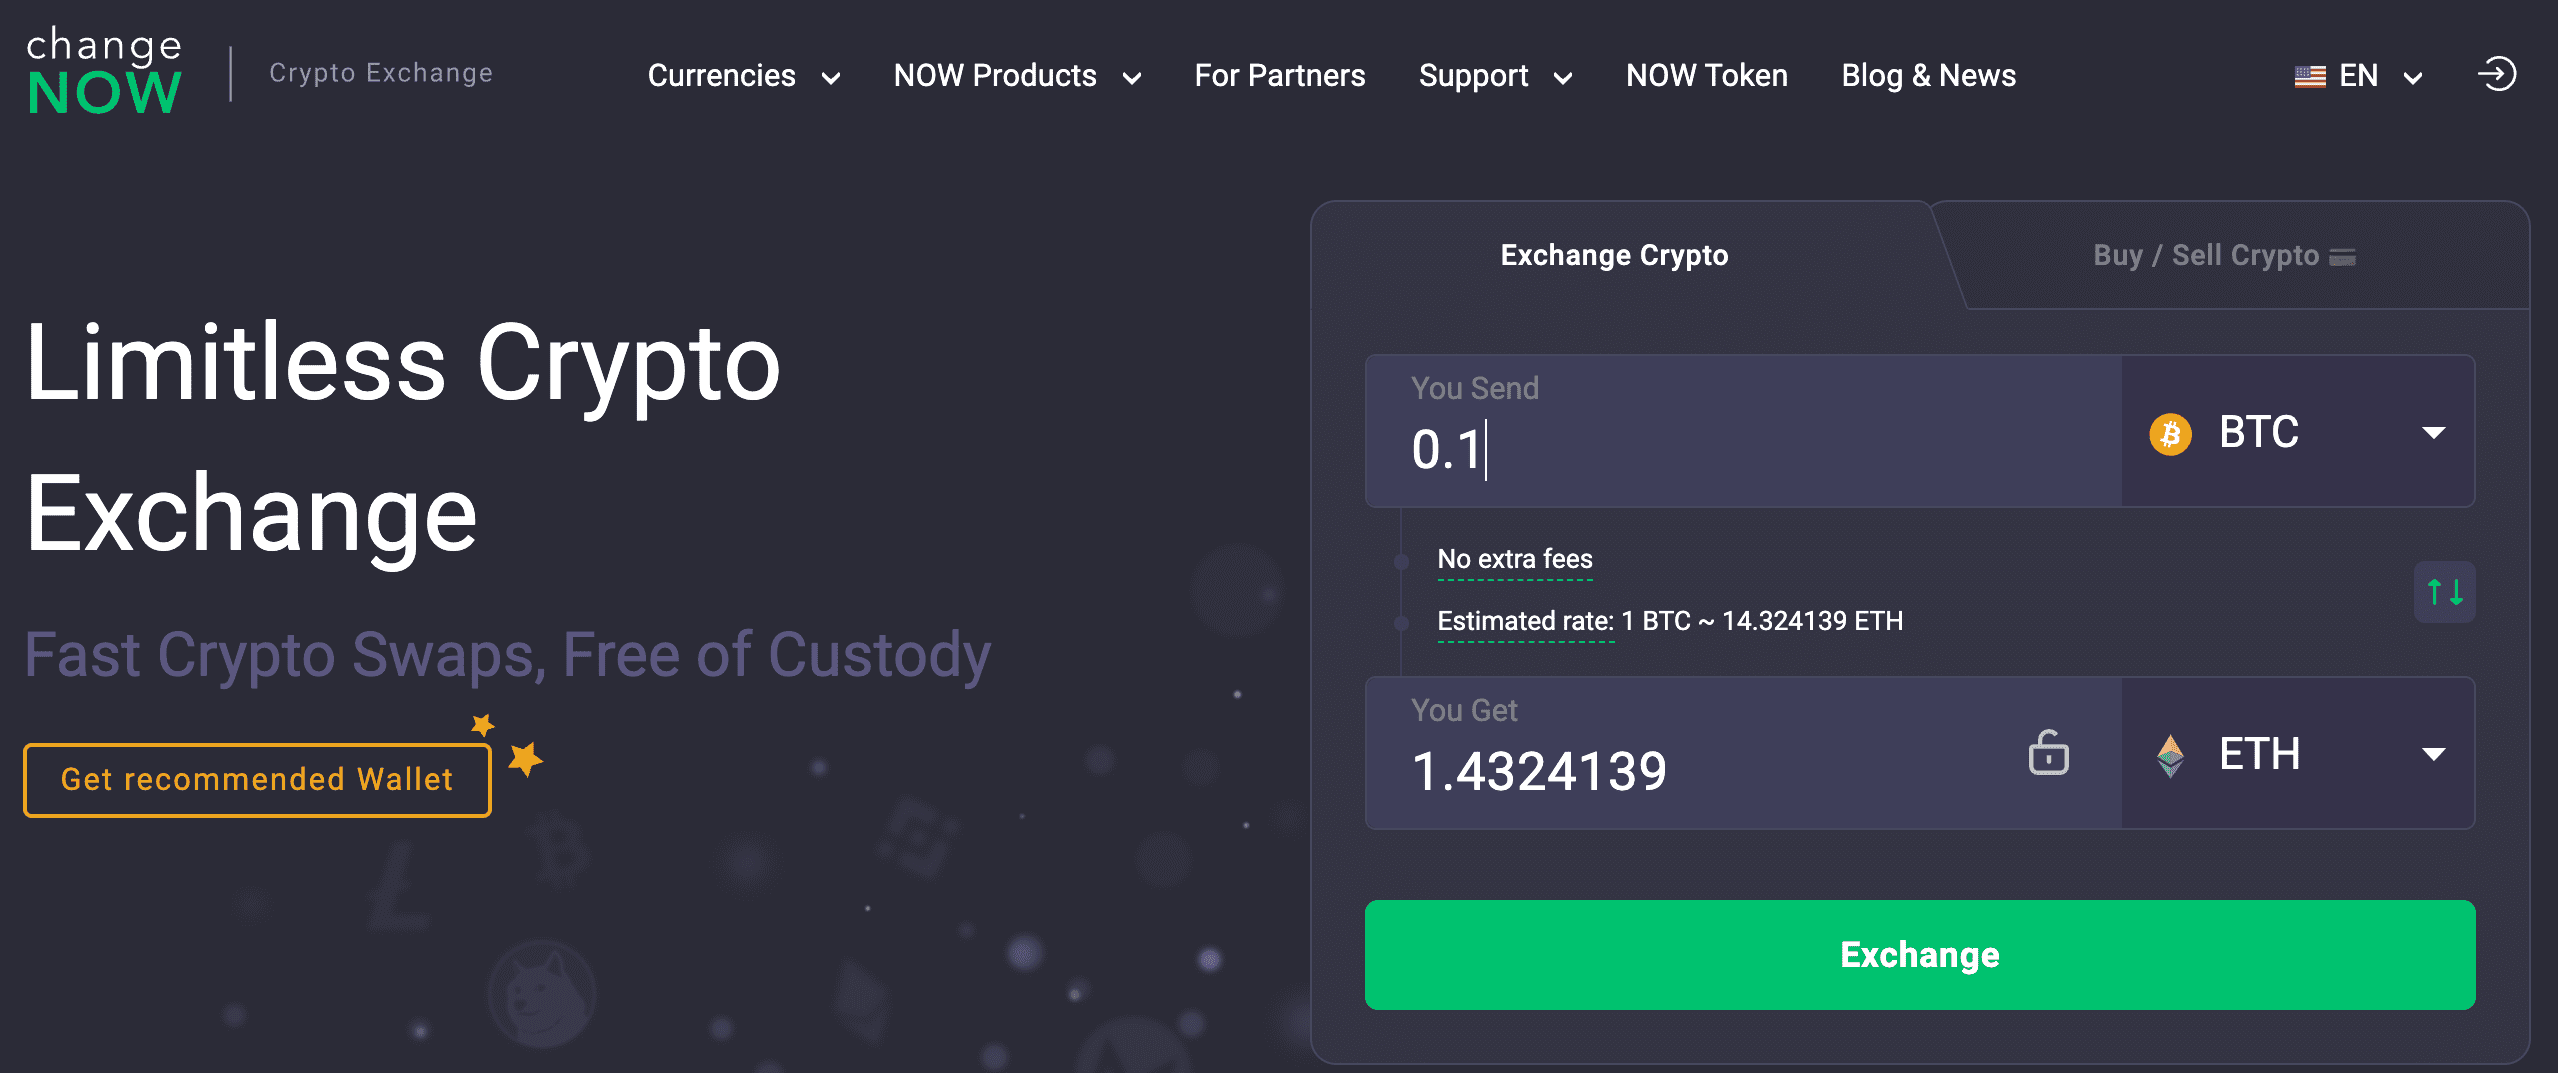Click the 1 BTC ~ 14.324139 ETH rate text
Viewport: 2558px width, 1073px height.
coord(1762,621)
